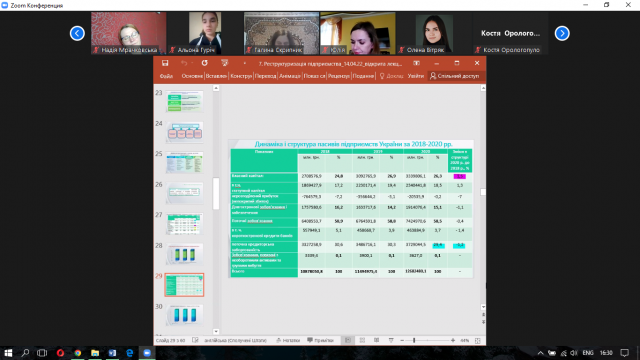Switch to the Вставлення ribbon tab
Viewport: 640px width, 360px height.
tap(216, 76)
